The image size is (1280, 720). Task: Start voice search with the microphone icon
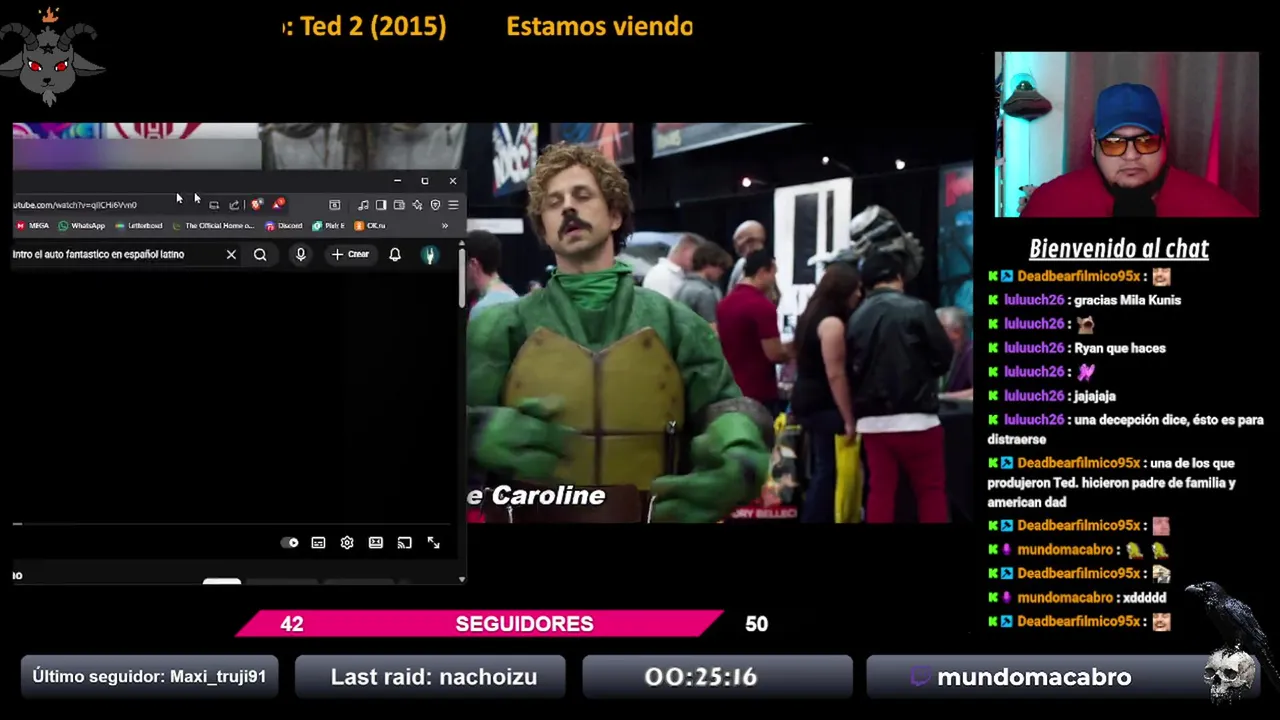[300, 254]
